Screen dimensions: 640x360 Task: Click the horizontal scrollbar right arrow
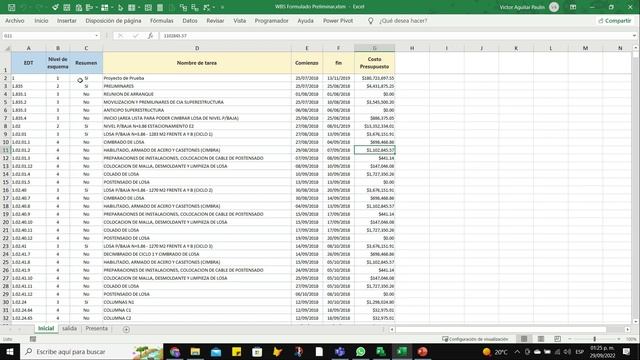(627, 329)
